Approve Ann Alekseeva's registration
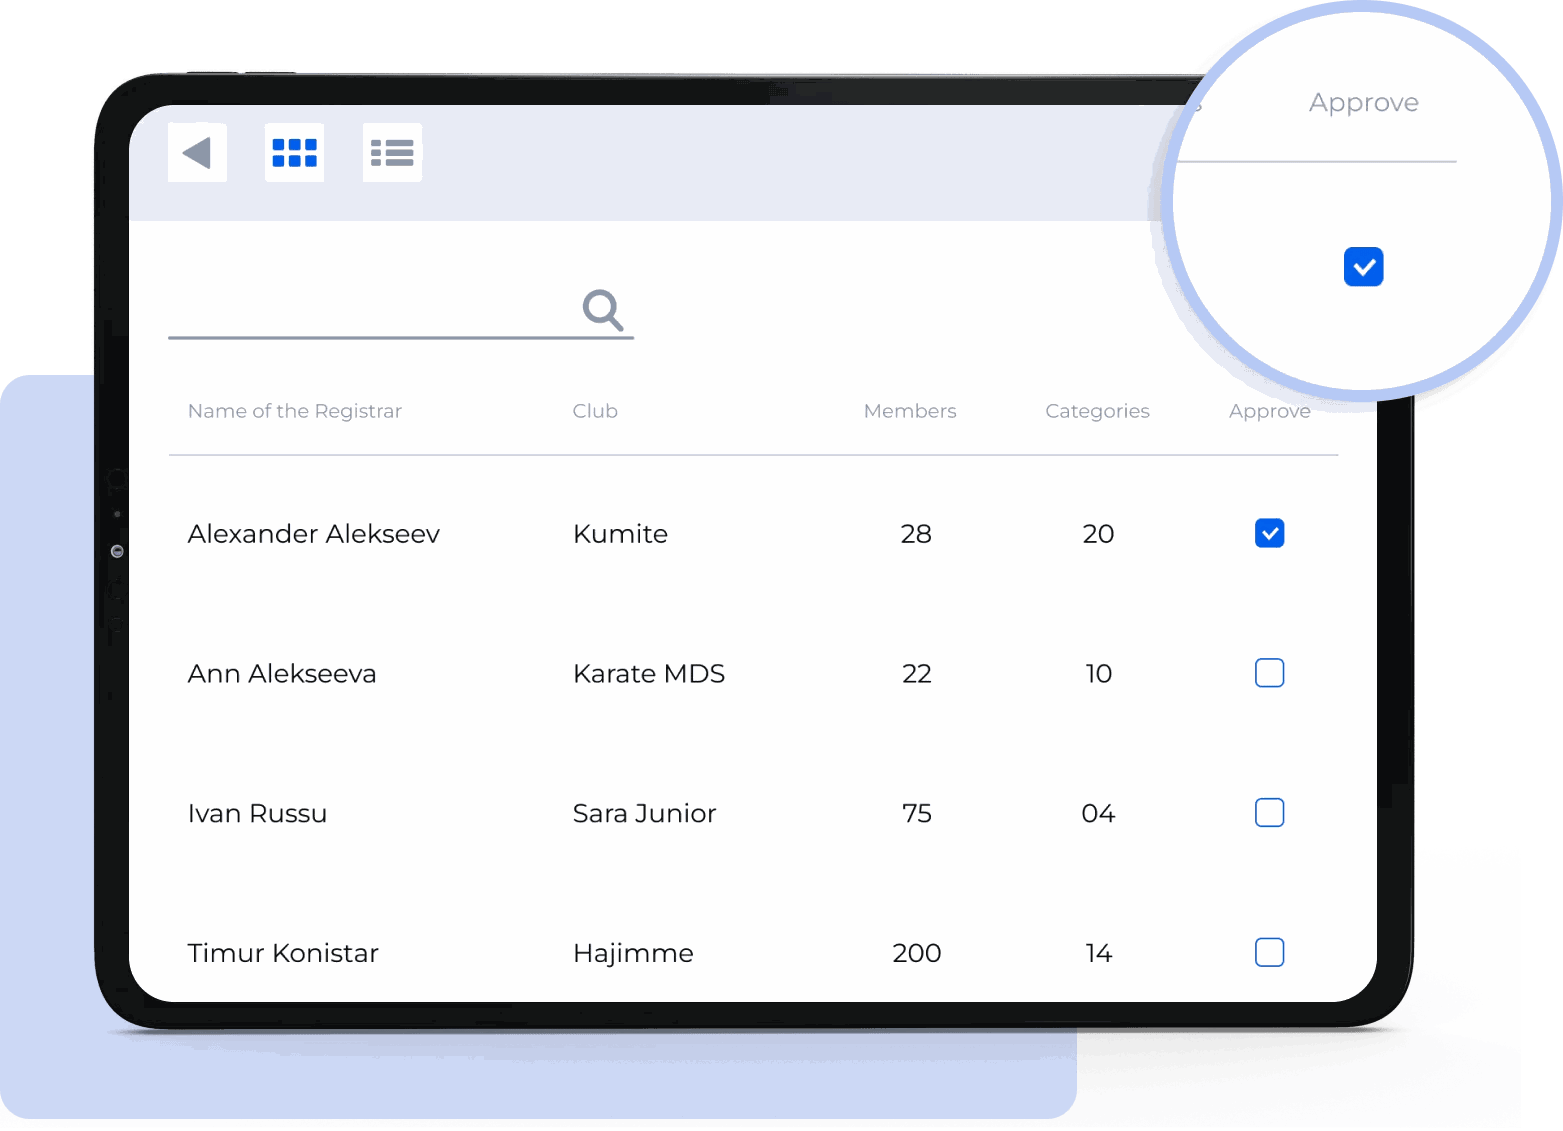Image resolution: width=1563 pixels, height=1131 pixels. coord(1269,673)
